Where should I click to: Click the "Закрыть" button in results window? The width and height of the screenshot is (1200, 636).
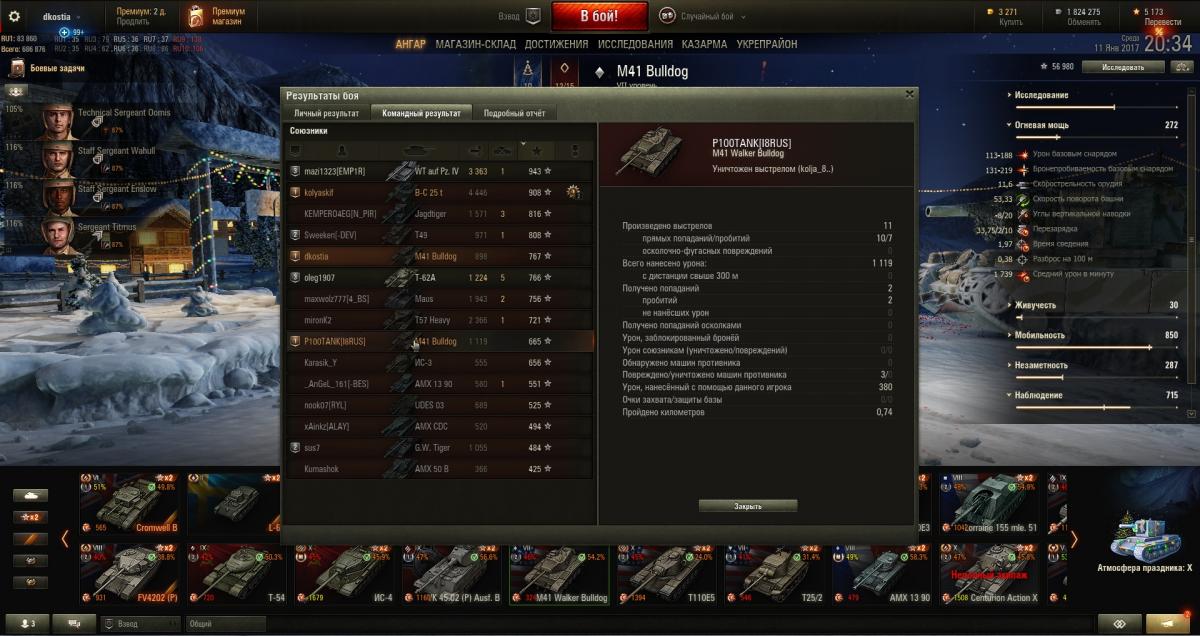[x=748, y=506]
